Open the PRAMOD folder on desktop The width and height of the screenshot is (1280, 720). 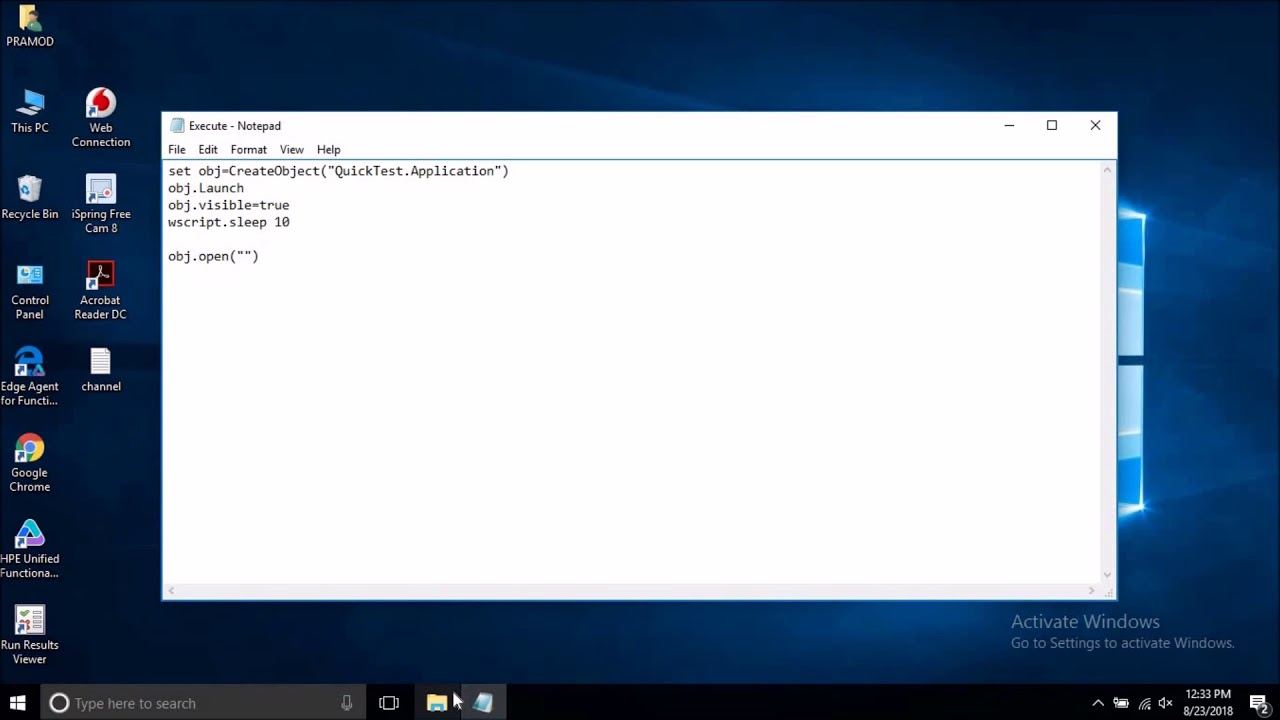(x=29, y=25)
